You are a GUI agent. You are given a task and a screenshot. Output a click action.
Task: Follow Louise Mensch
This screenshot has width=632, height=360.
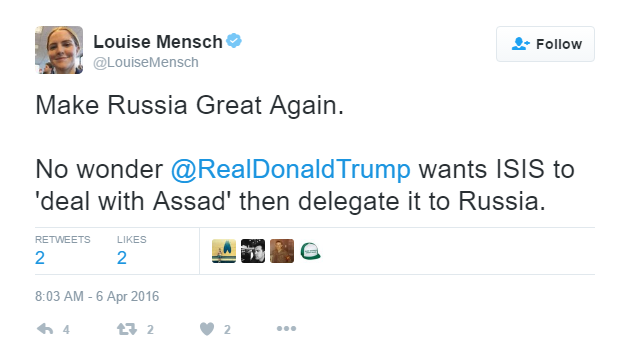pyautogui.click(x=545, y=44)
